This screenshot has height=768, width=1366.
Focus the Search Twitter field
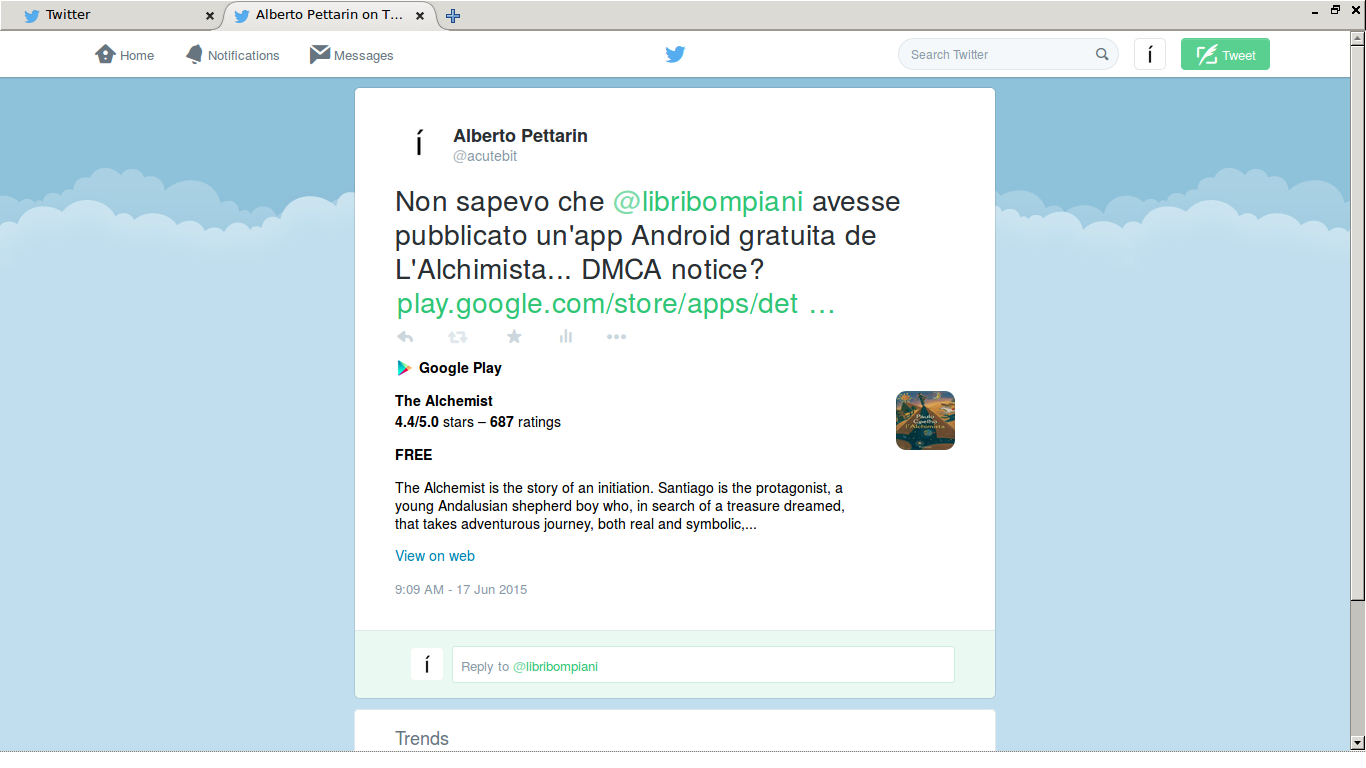coord(1008,54)
